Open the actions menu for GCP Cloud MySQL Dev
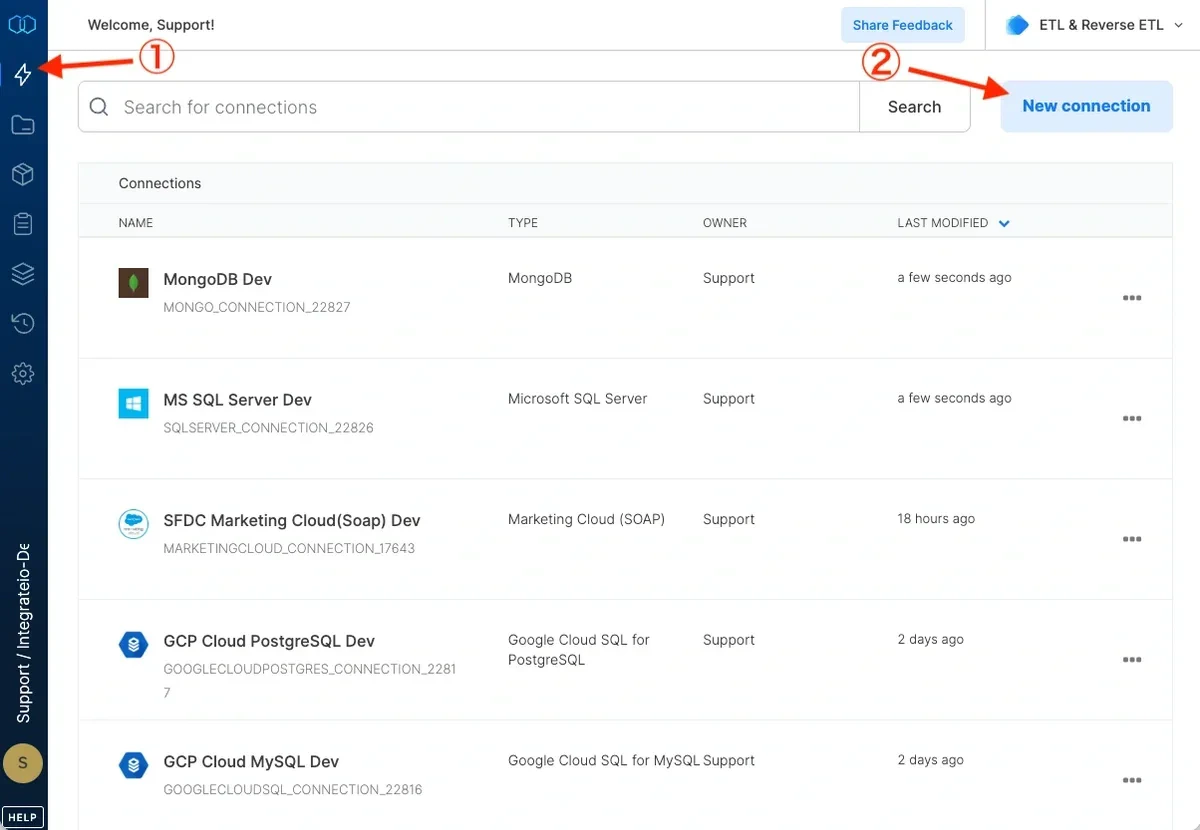This screenshot has width=1200, height=830. 1131,781
